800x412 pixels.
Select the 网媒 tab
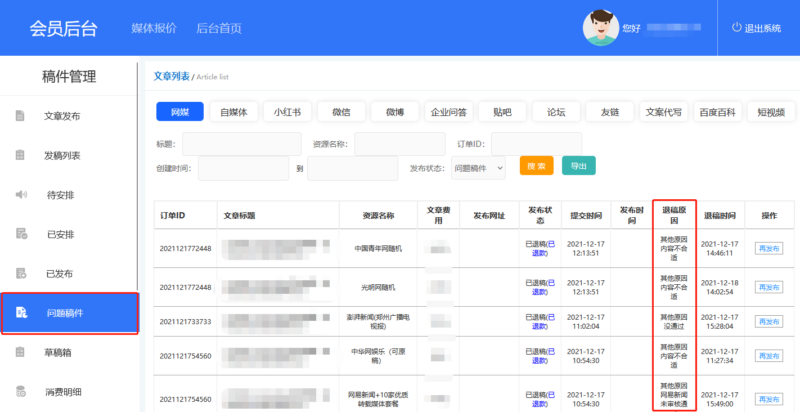coord(180,112)
